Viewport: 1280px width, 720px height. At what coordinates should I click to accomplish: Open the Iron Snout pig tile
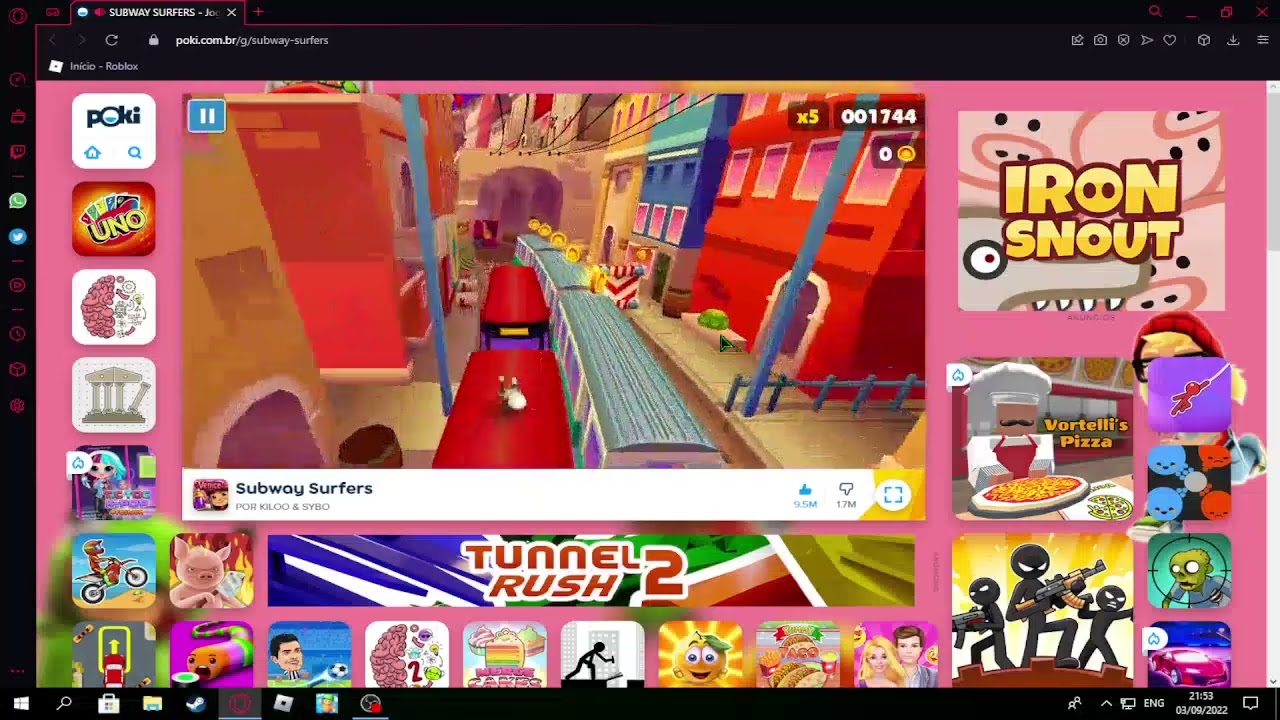[211, 570]
